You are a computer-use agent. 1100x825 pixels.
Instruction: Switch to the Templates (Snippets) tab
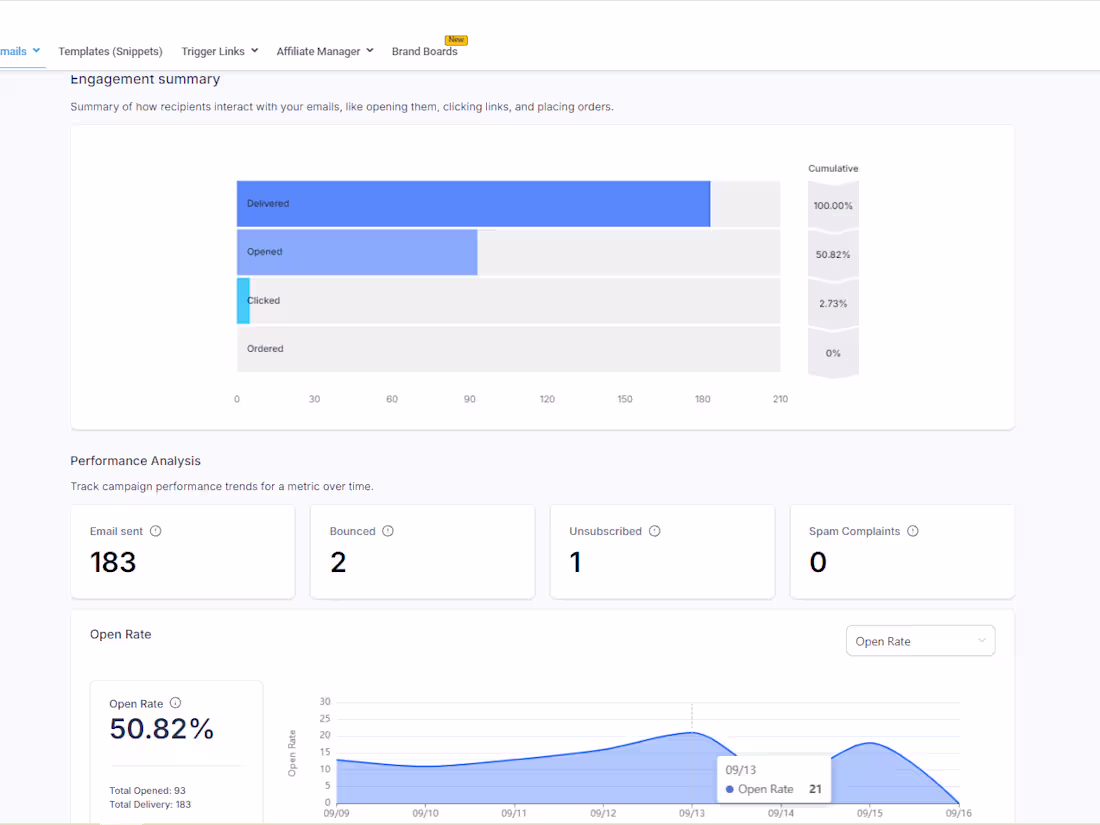[110, 51]
